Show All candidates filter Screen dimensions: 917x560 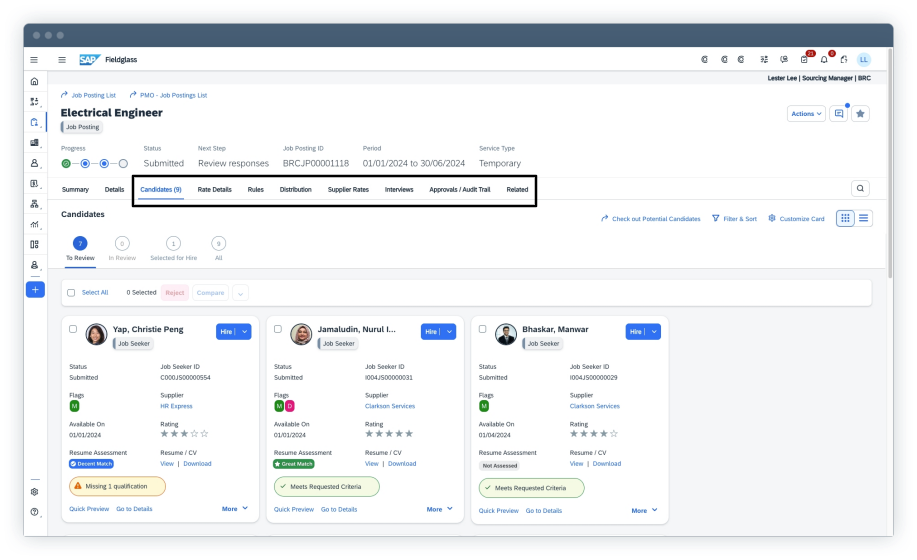point(218,249)
